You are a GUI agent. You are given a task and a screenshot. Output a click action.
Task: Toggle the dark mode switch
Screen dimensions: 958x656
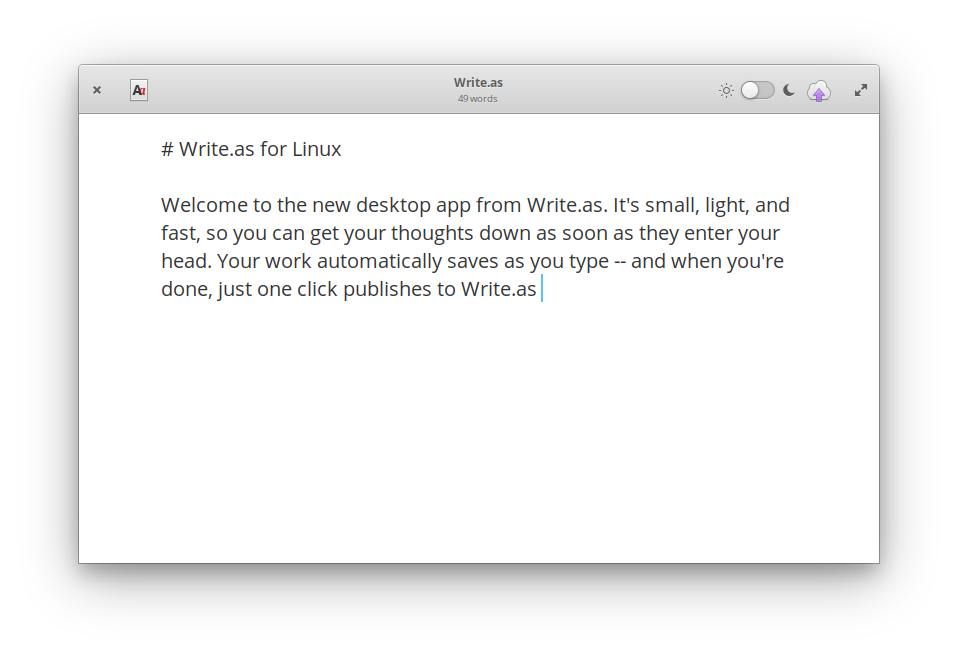click(x=758, y=90)
